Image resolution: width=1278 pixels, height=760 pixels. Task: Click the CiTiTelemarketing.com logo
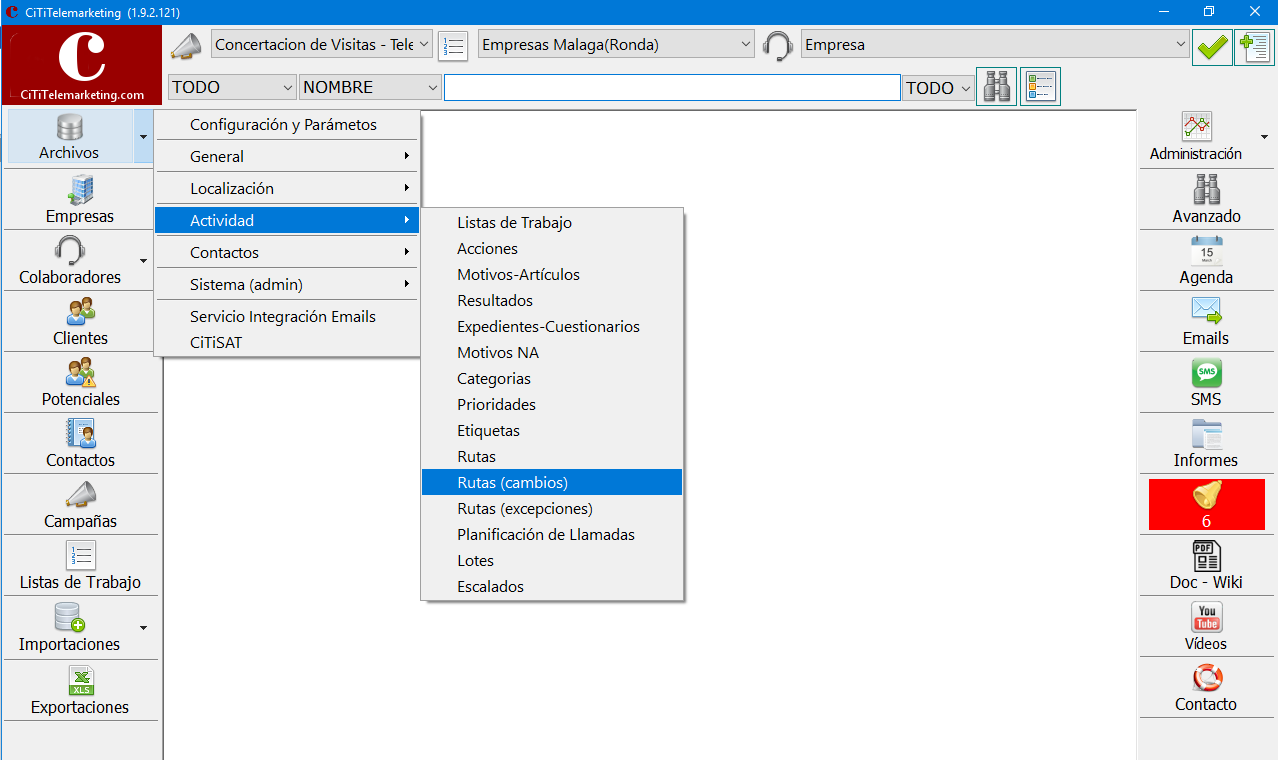click(82, 65)
